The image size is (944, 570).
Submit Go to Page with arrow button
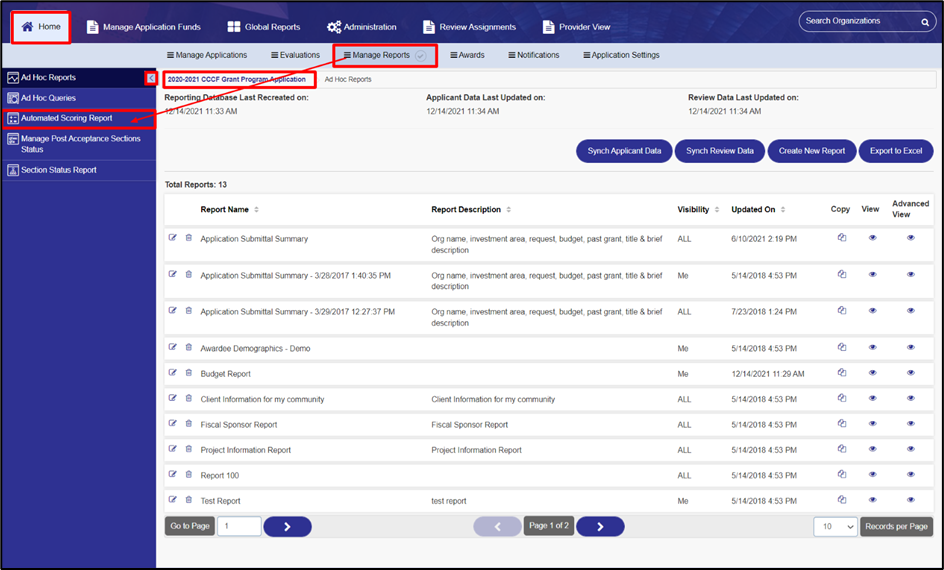coord(287,527)
